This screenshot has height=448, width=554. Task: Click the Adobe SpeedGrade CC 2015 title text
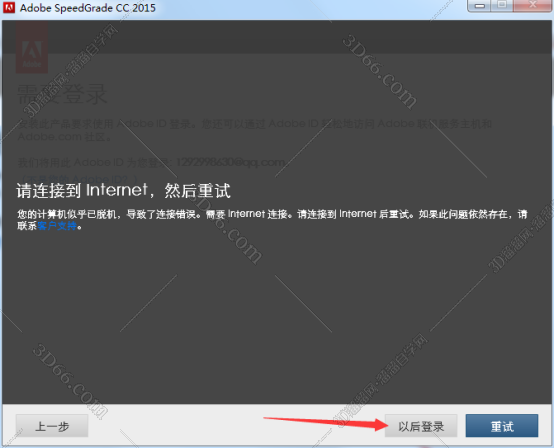tap(88, 8)
